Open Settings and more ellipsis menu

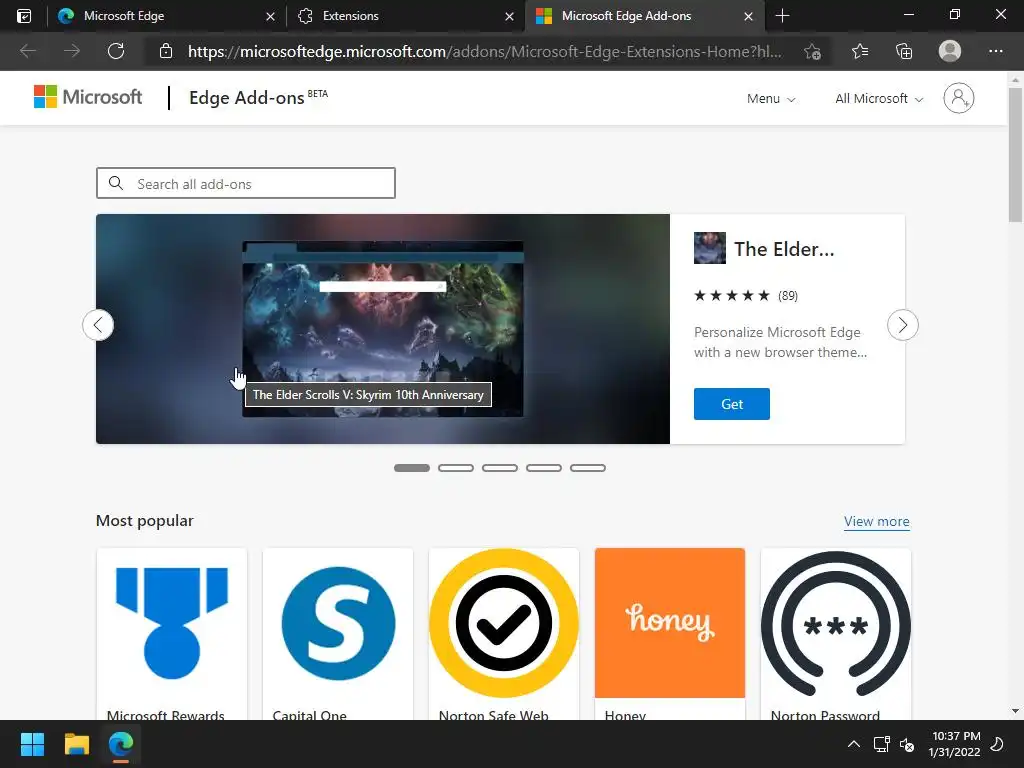point(995,51)
